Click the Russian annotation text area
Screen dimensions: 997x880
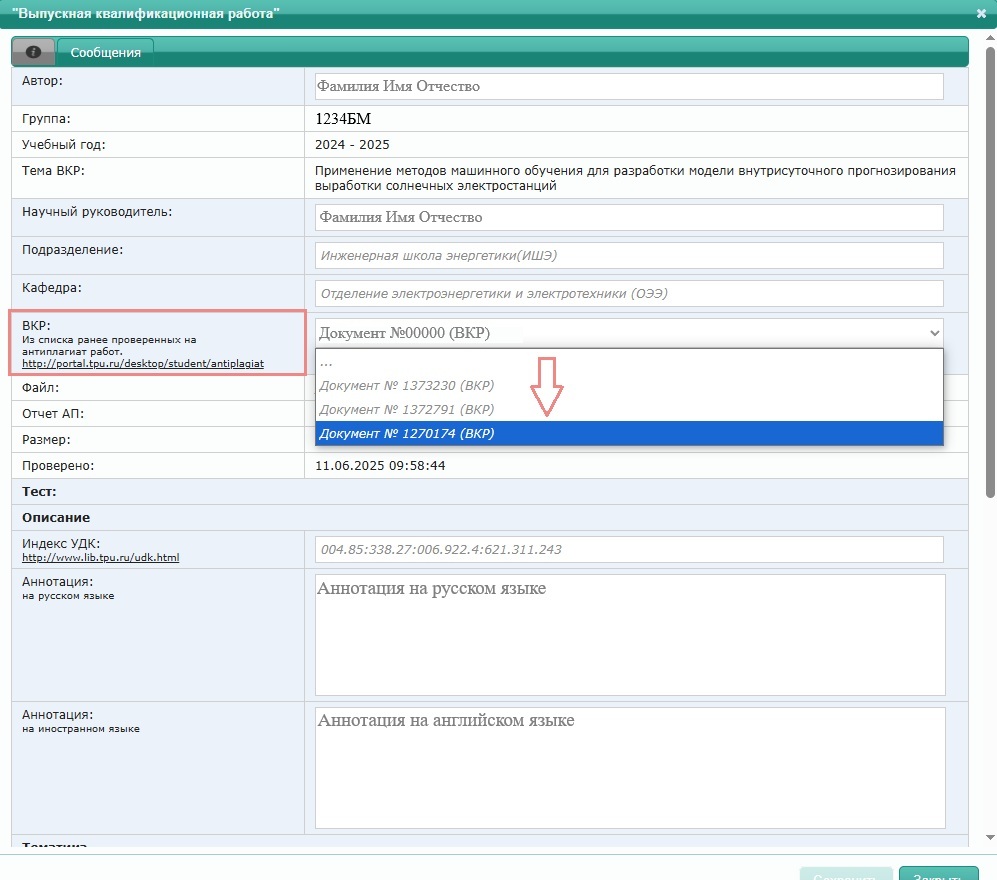click(x=630, y=635)
